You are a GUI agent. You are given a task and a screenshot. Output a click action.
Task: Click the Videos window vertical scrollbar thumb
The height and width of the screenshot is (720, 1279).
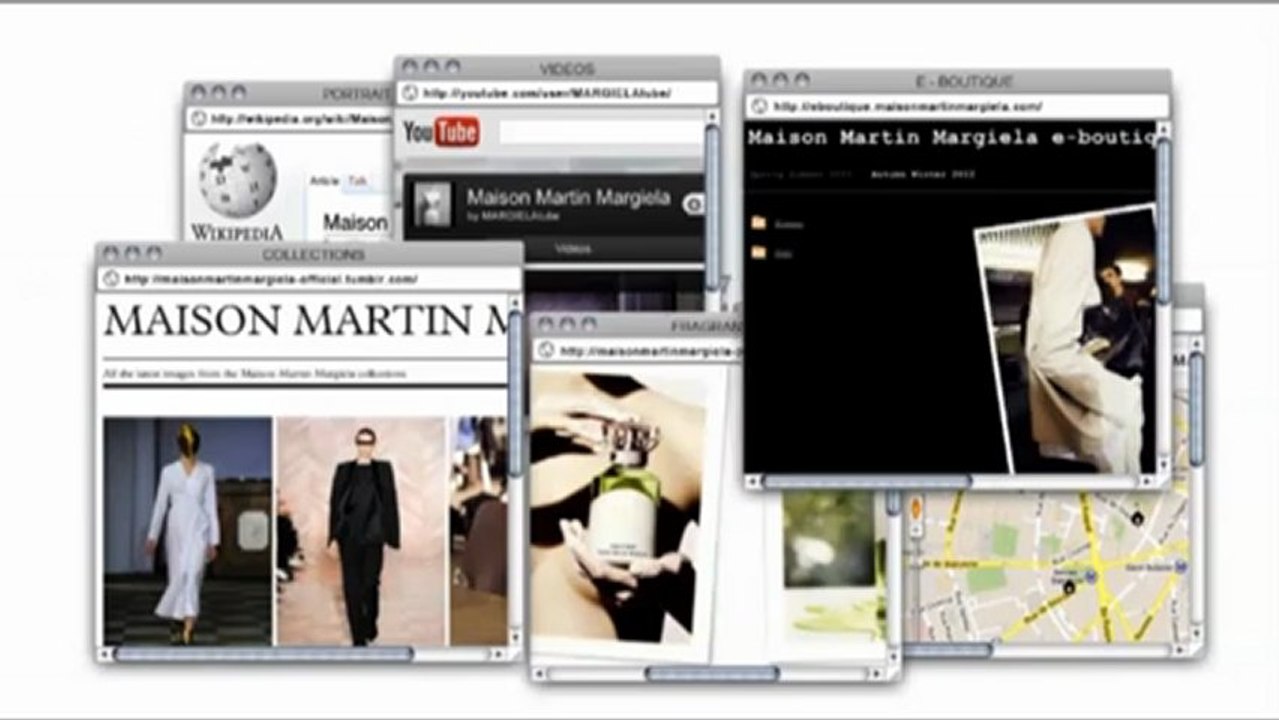click(712, 205)
